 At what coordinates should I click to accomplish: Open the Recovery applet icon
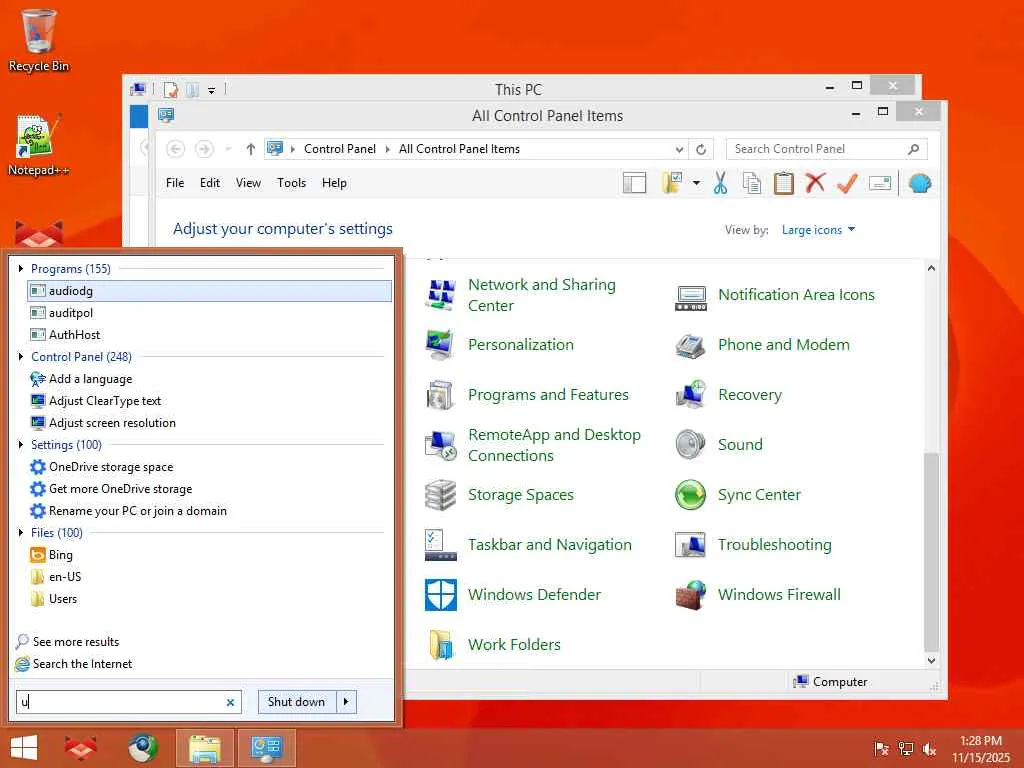tap(690, 394)
